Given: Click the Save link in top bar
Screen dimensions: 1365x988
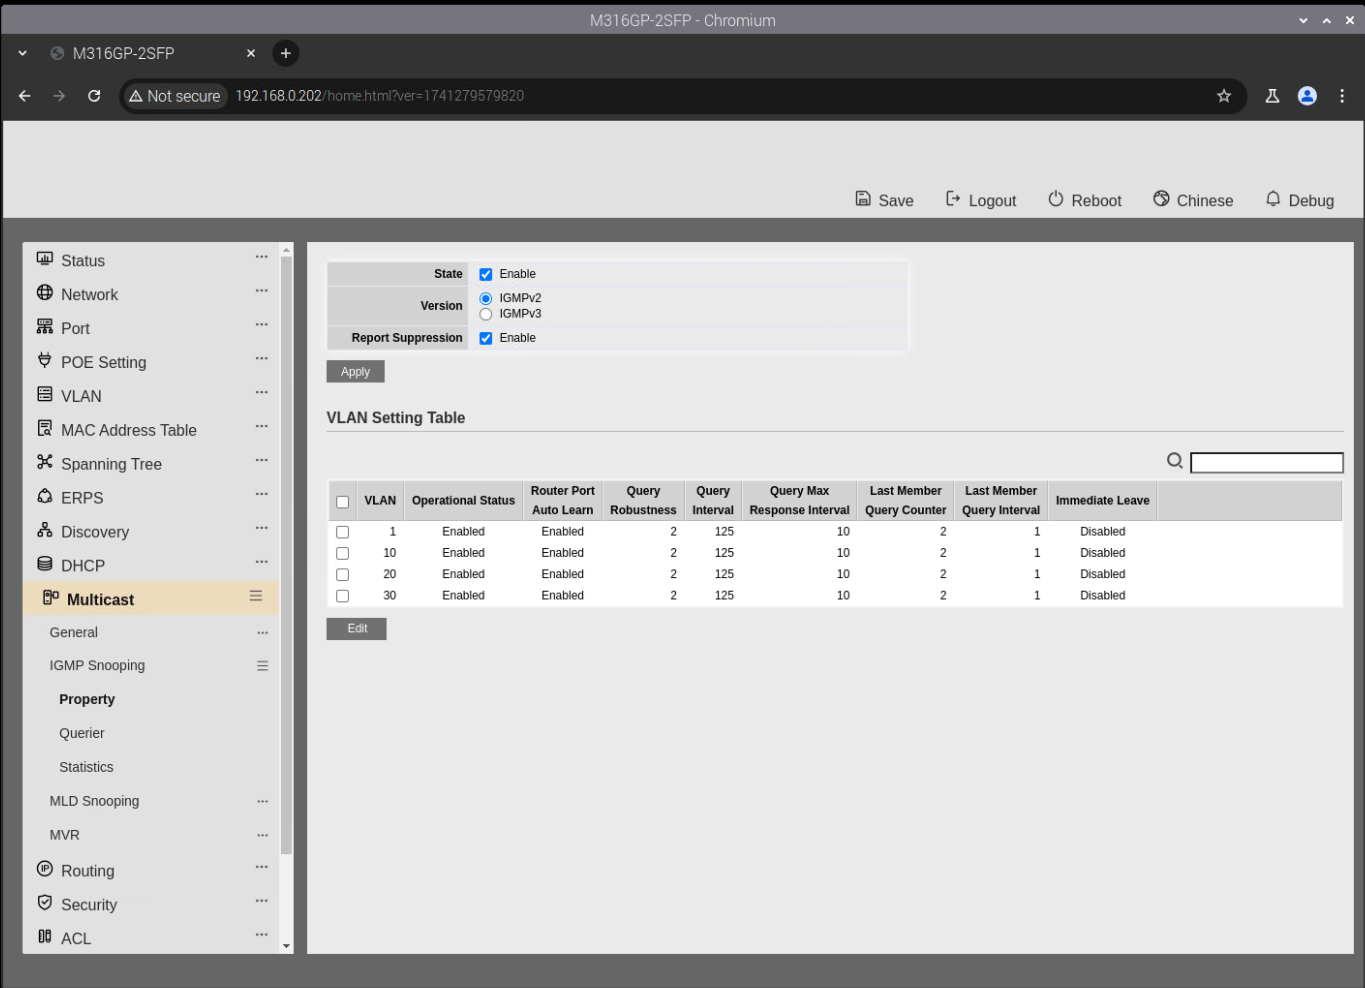Looking at the screenshot, I should (x=896, y=201).
